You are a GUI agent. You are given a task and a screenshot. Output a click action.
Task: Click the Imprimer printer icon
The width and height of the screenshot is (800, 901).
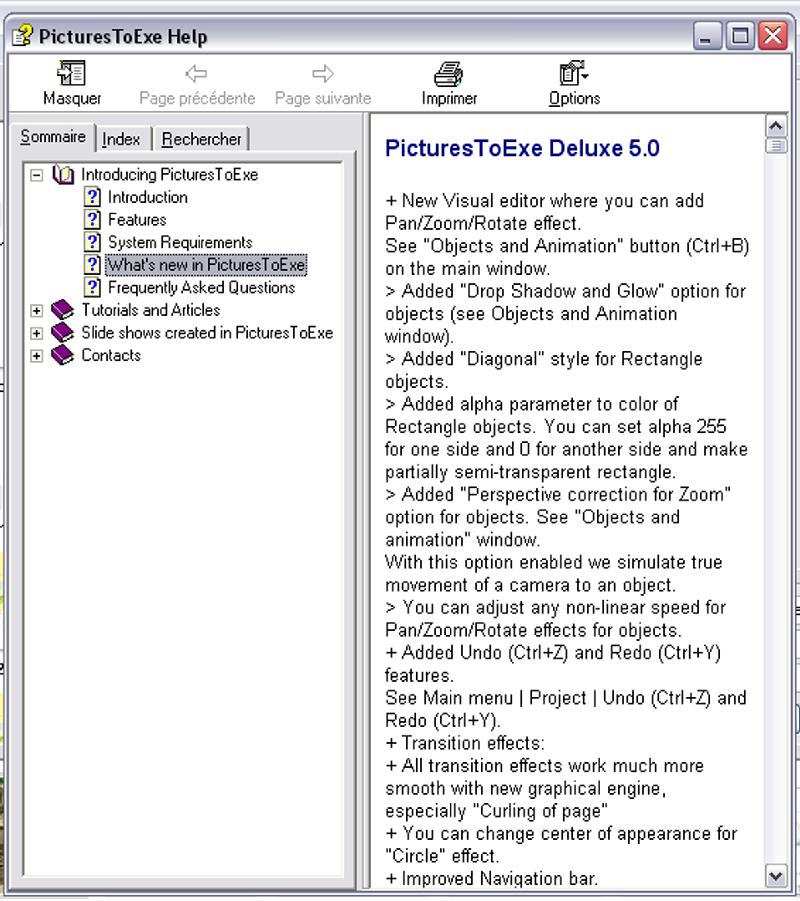[448, 74]
